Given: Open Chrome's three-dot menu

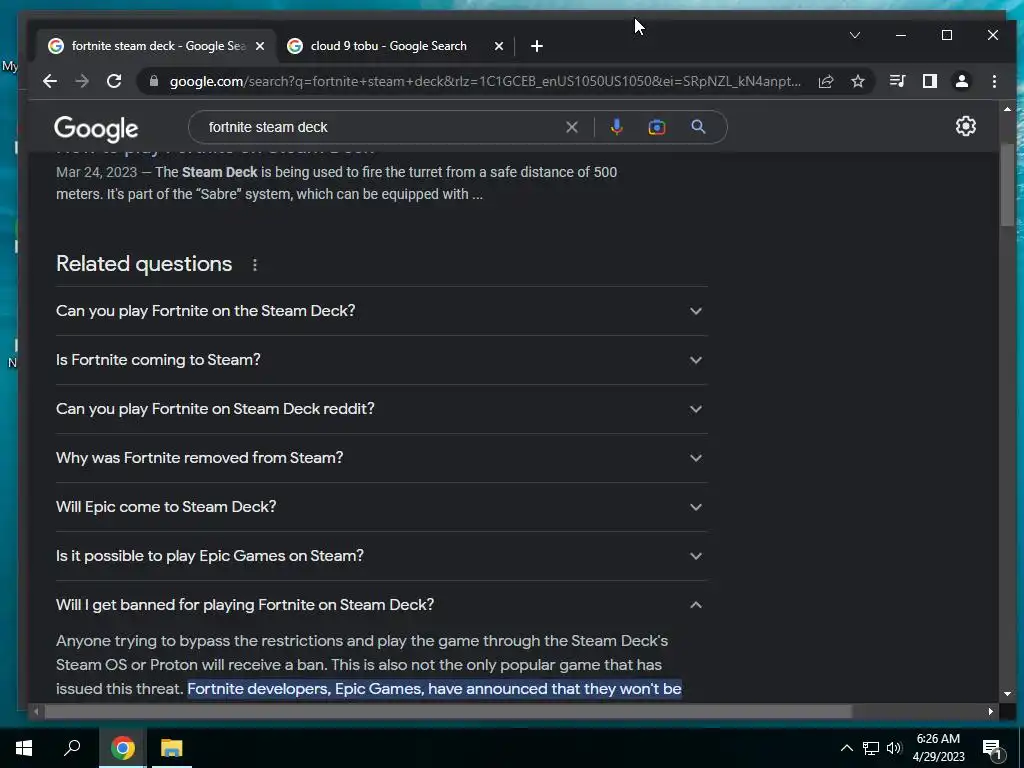Looking at the screenshot, I should tap(994, 81).
